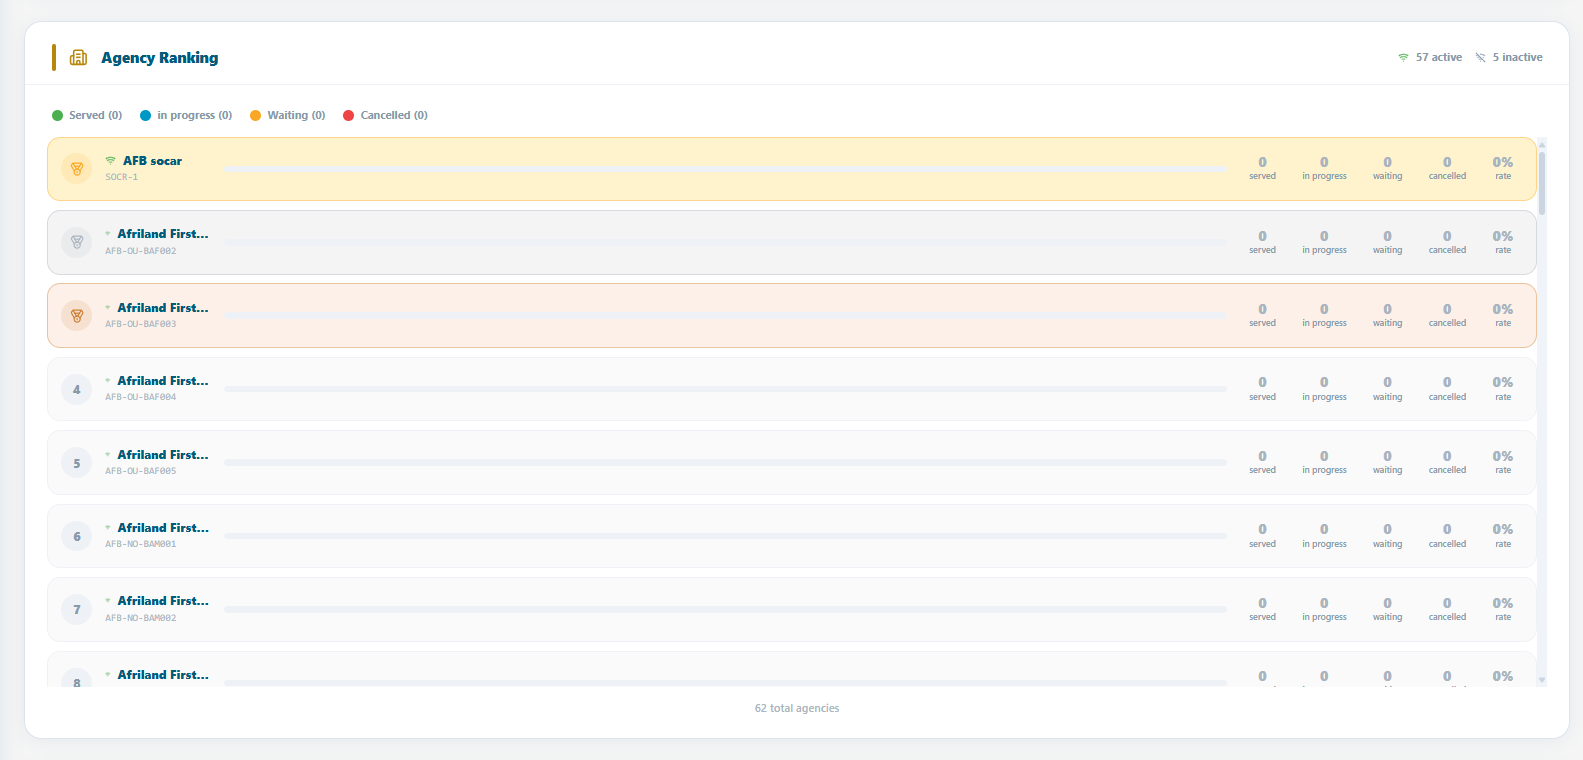Image resolution: width=1583 pixels, height=760 pixels.
Task: Open the agency row AFB-NO-BAM002
Action: coord(792,609)
